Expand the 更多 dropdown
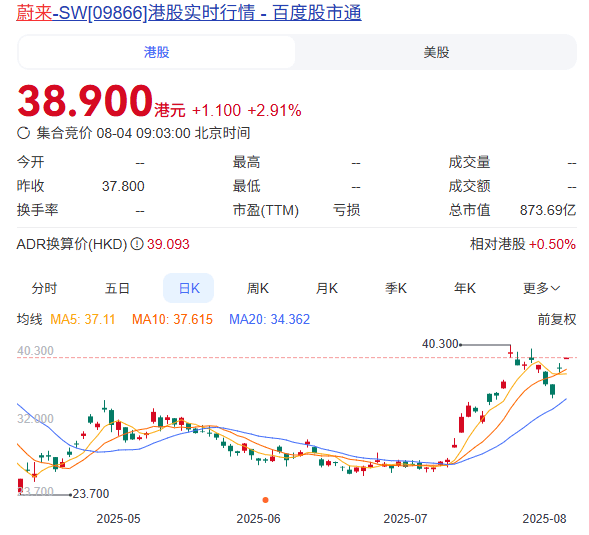Viewport: 589px width, 535px height. (542, 288)
